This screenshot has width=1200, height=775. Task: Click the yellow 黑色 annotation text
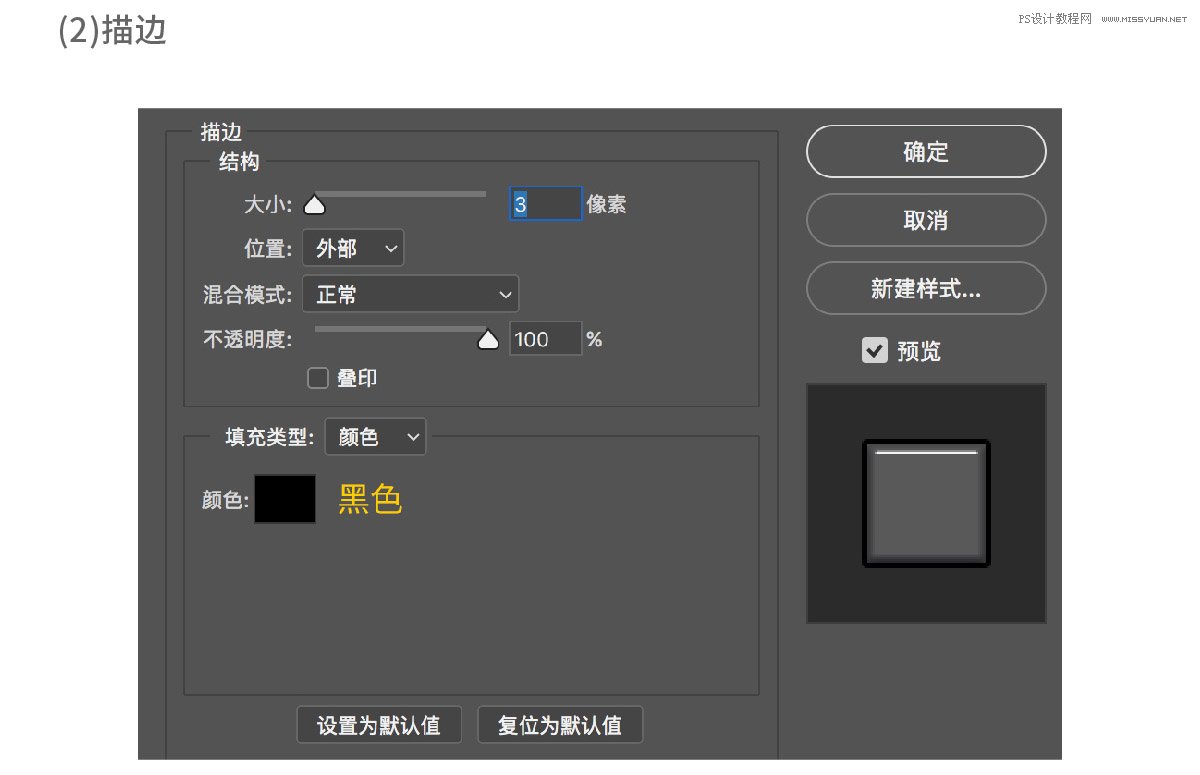coord(370,499)
